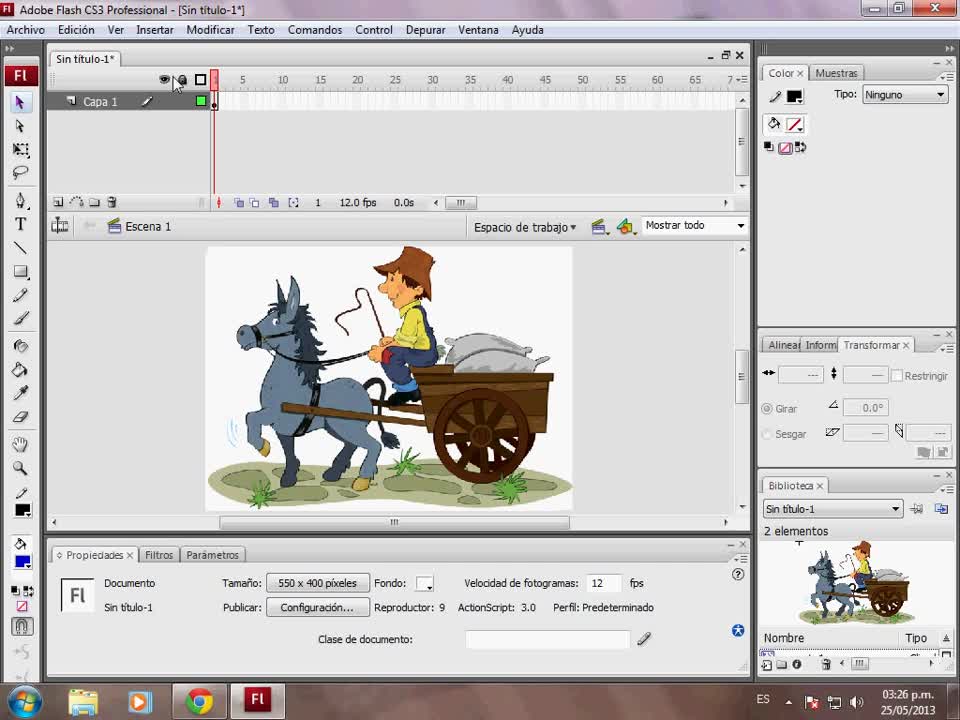Click Insert Layer icon below timeline

point(58,202)
